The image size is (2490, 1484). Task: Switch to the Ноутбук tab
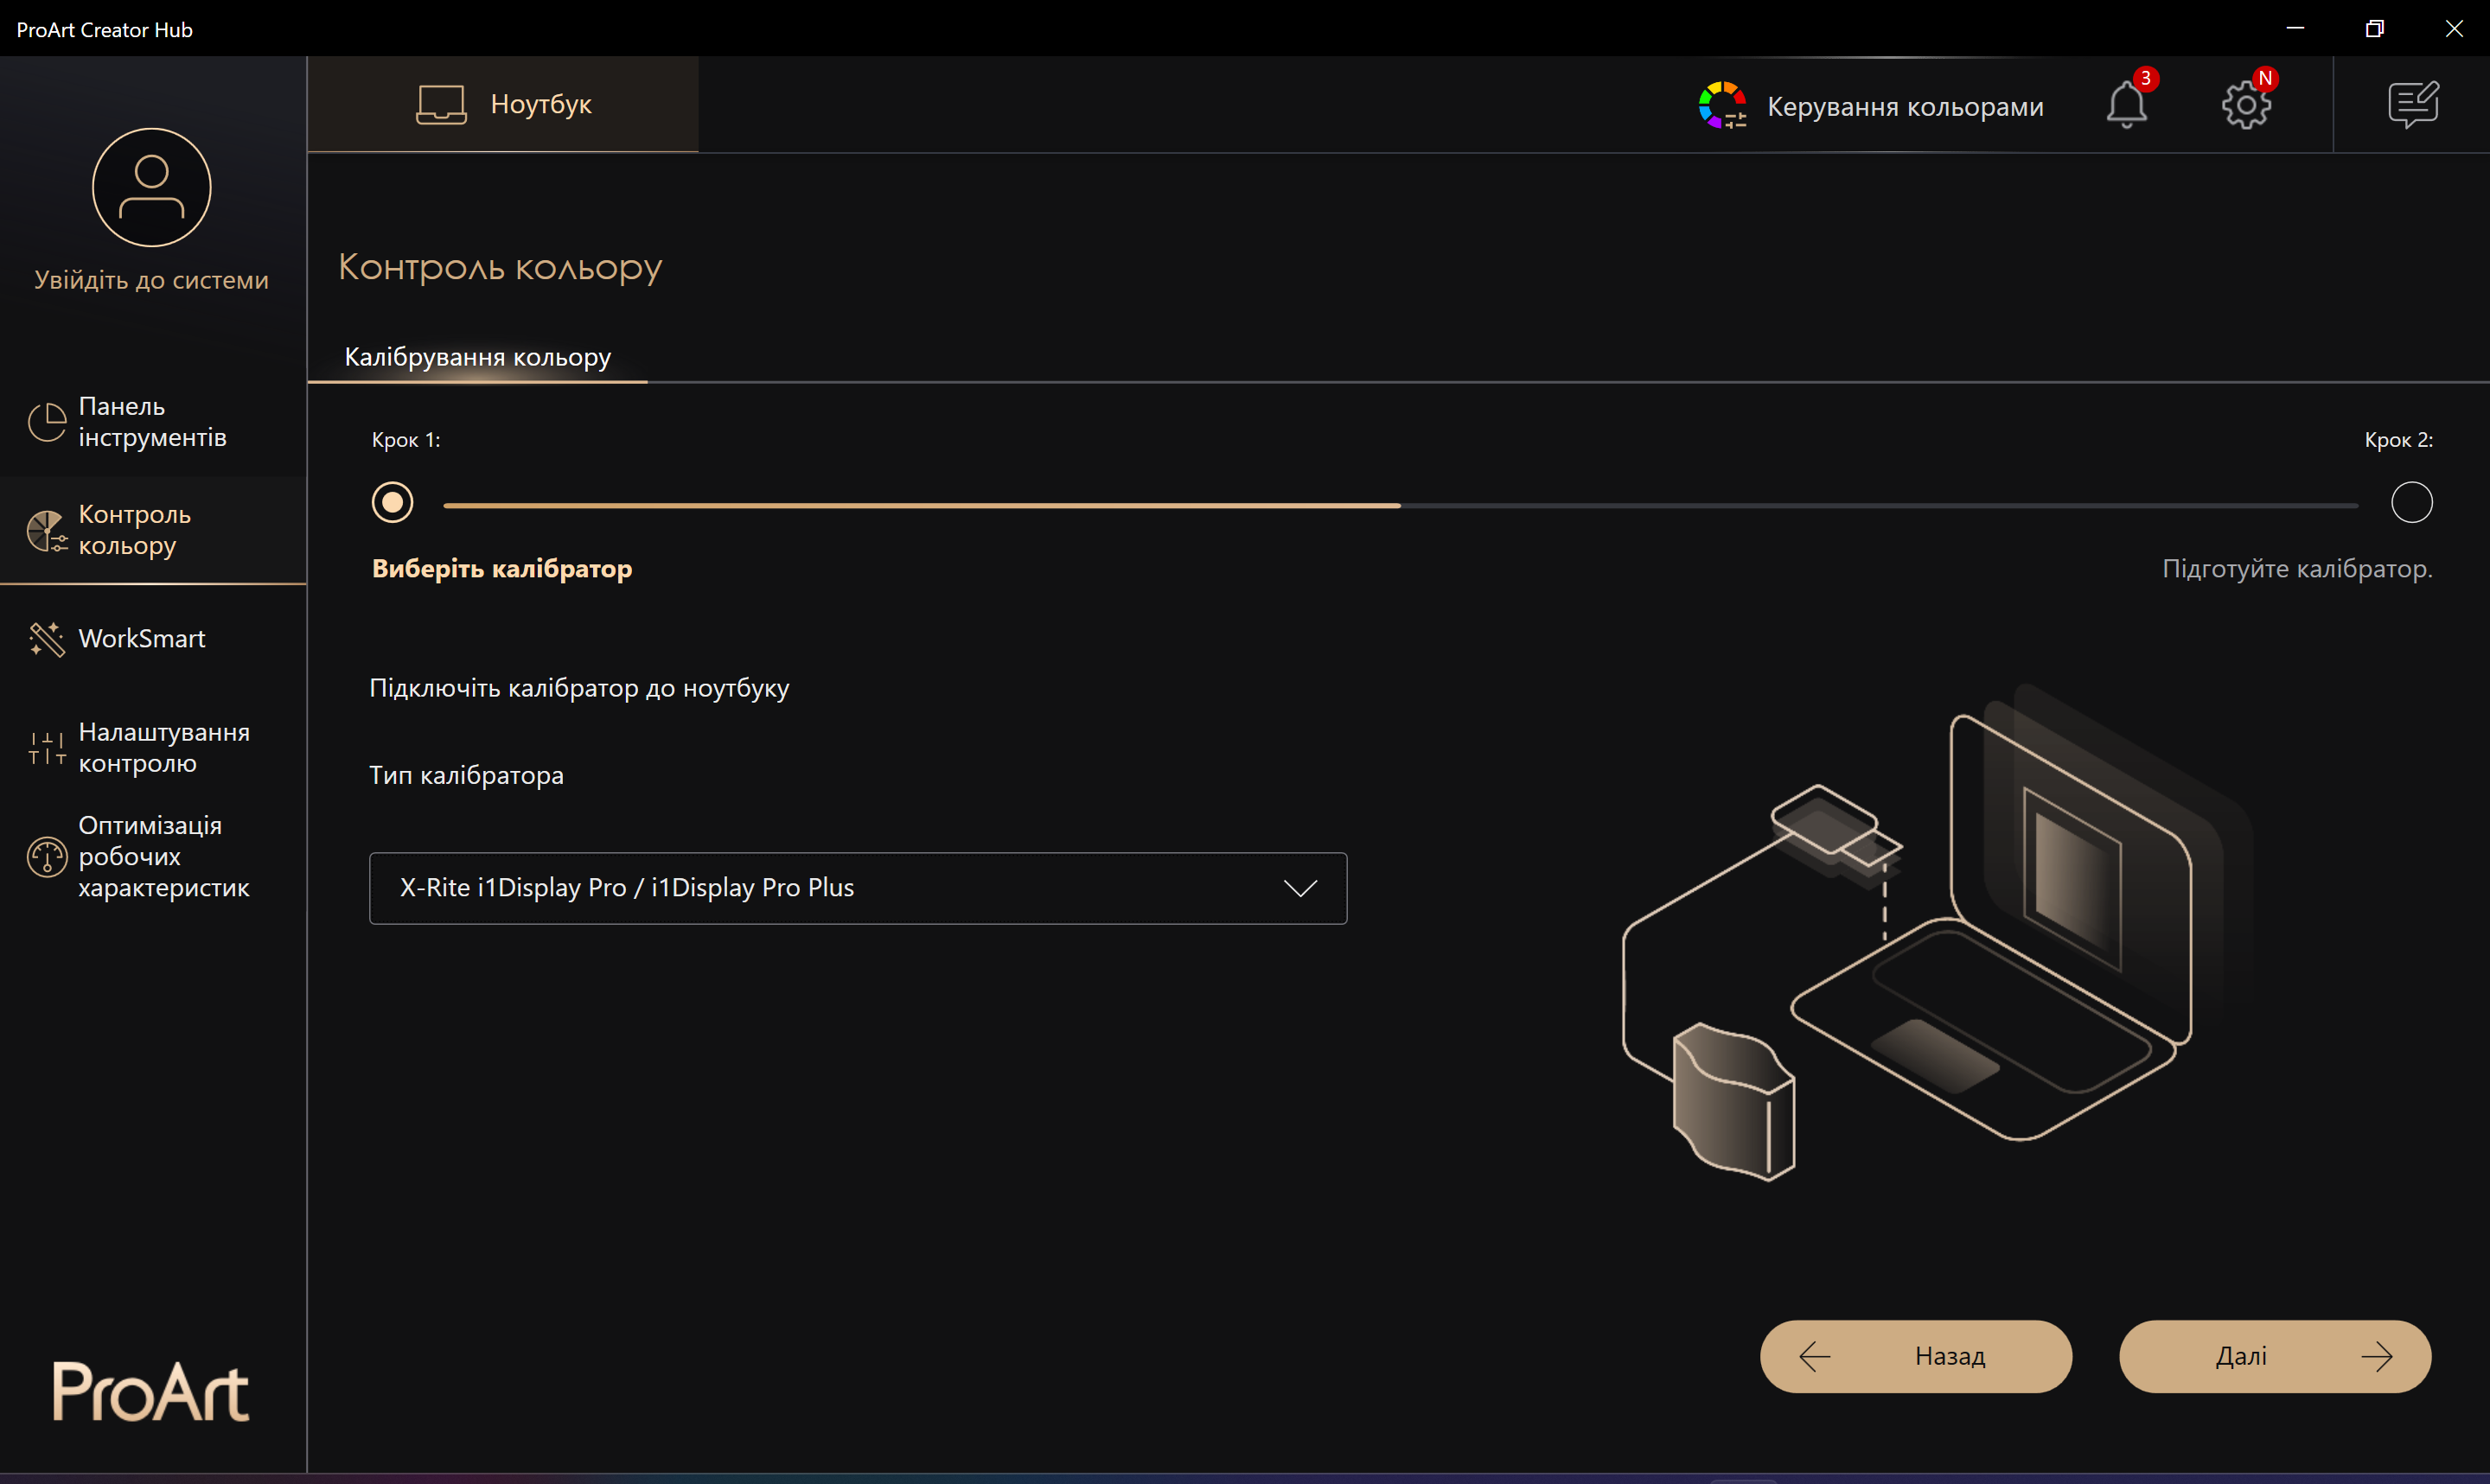pos(503,103)
